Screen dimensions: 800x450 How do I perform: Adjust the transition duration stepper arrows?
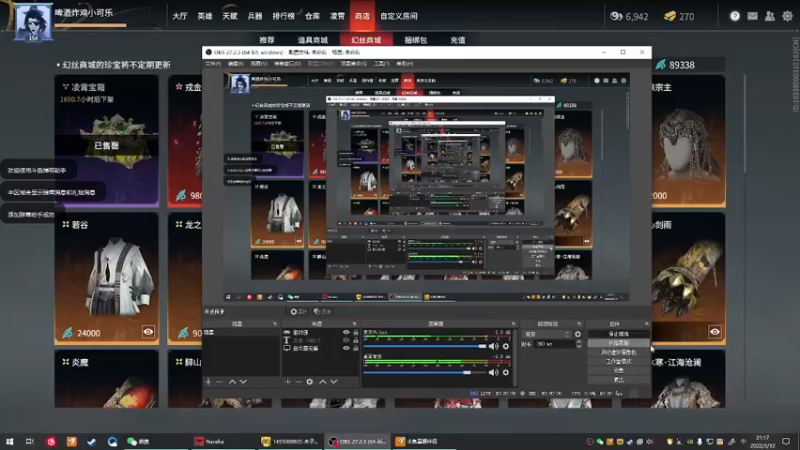[x=579, y=344]
